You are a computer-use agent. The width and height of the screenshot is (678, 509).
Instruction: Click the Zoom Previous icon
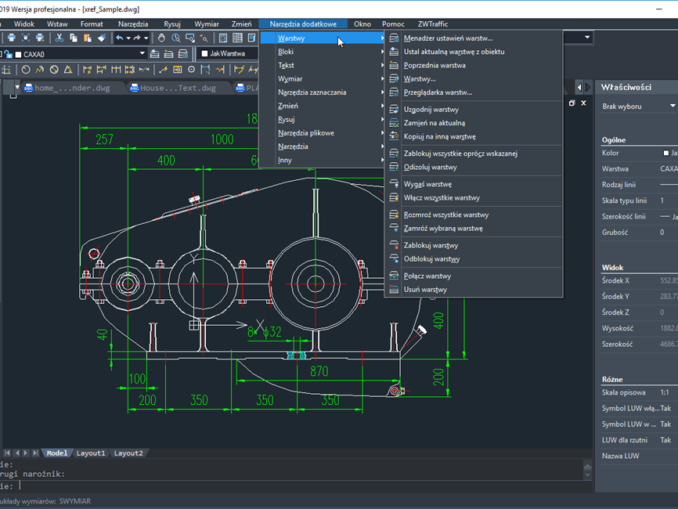point(204,38)
